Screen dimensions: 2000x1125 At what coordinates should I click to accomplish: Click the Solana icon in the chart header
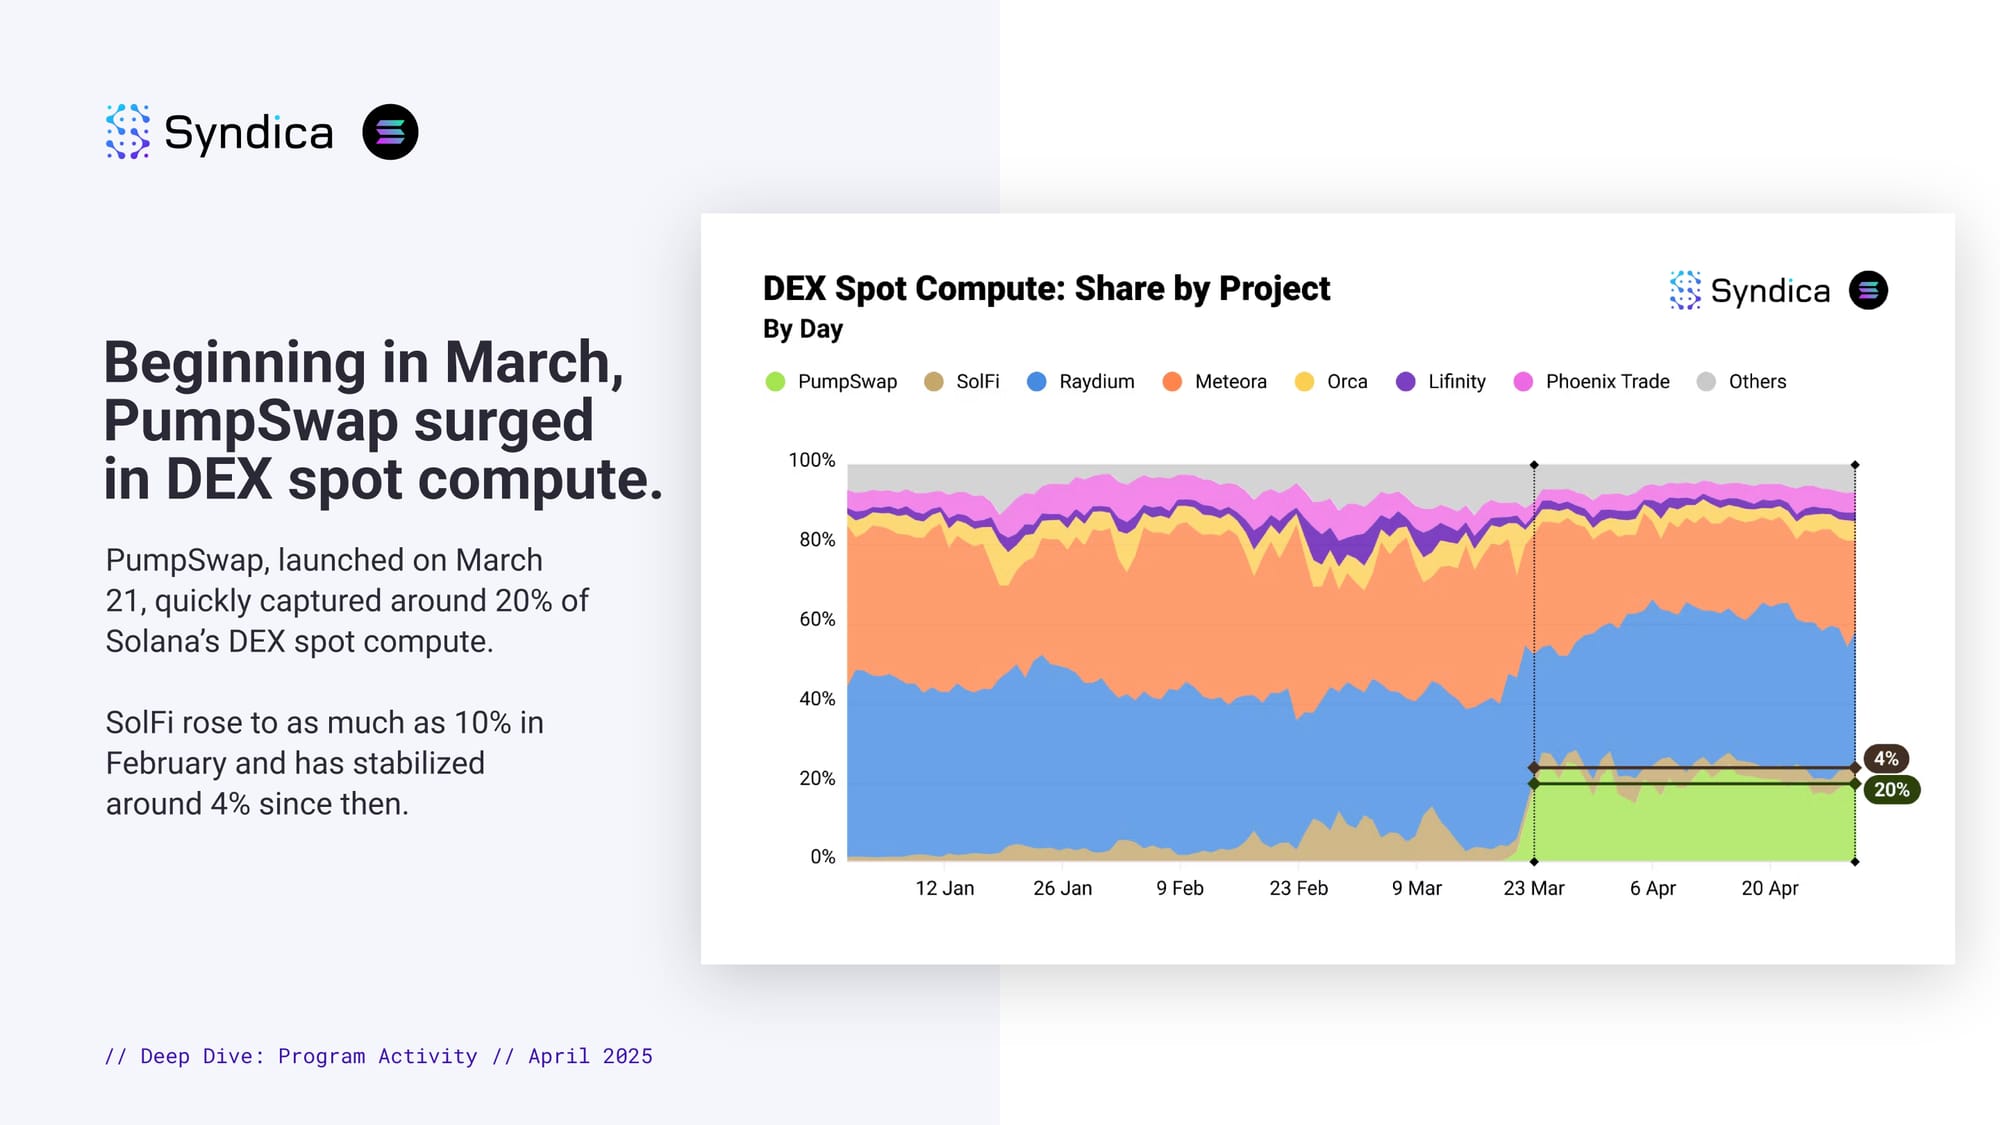click(x=1868, y=290)
